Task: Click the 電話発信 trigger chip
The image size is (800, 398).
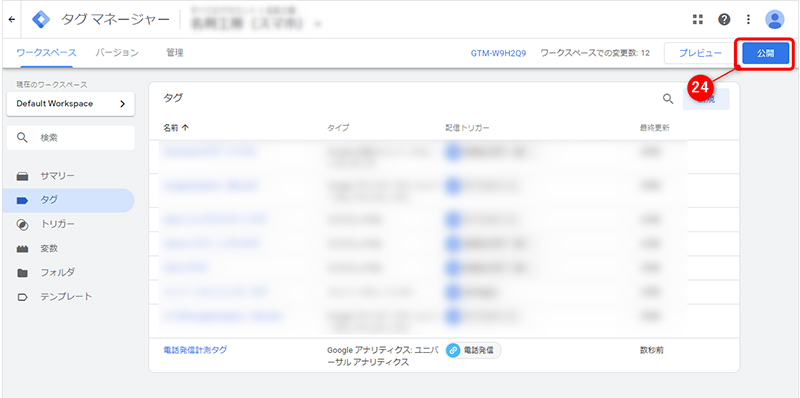Action: coord(473,351)
